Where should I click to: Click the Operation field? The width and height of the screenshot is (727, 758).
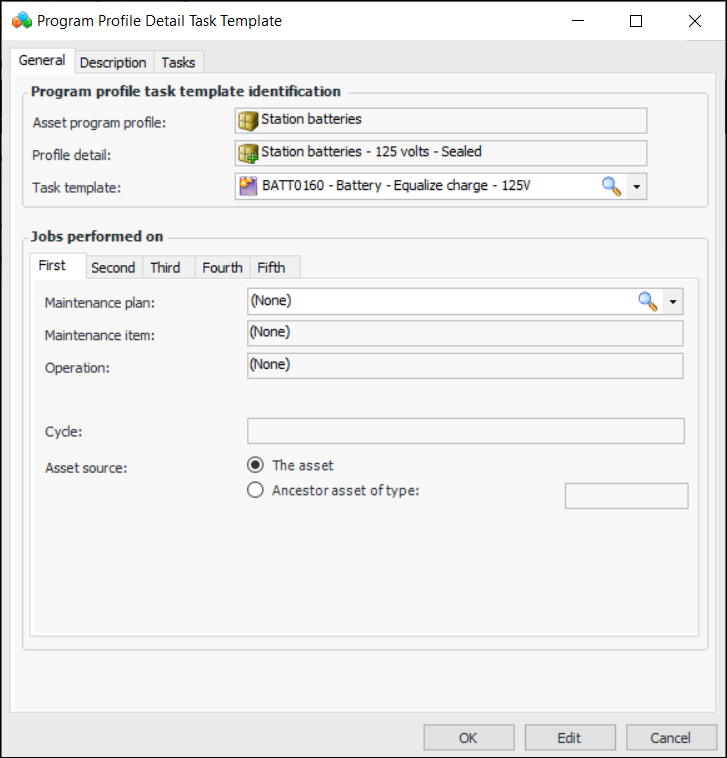[465, 365]
